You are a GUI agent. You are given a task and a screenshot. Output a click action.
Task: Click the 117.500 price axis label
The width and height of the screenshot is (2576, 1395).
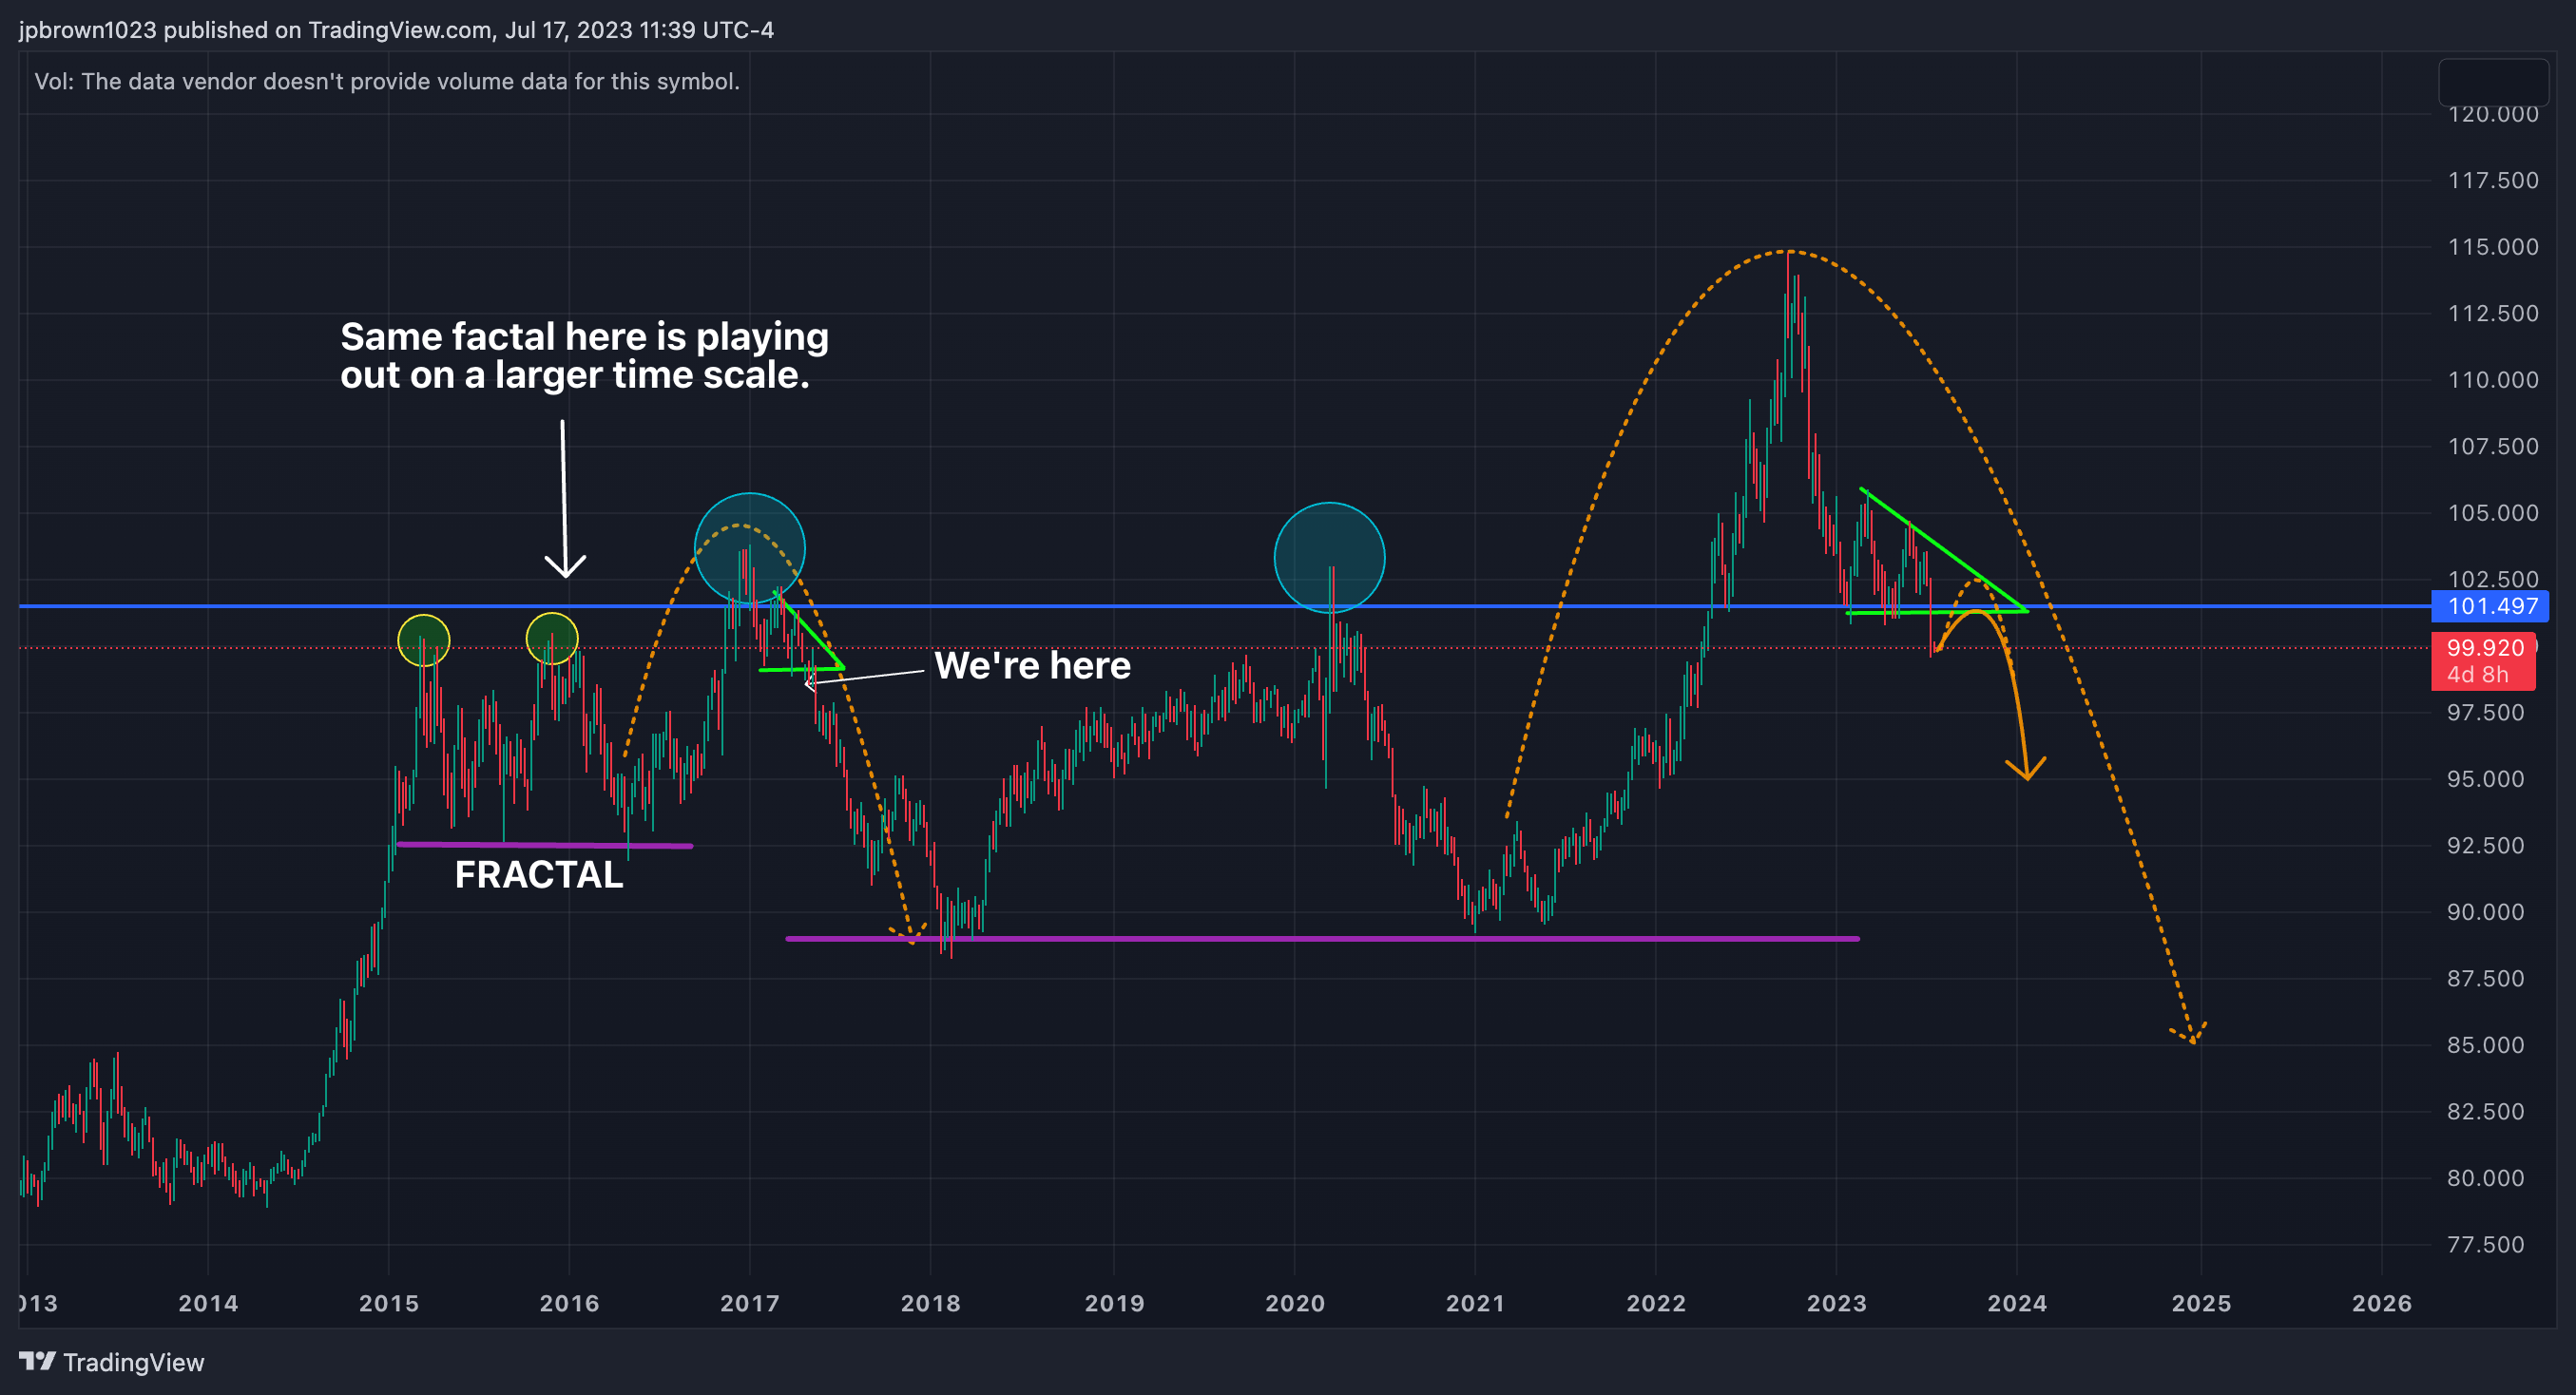click(x=2492, y=180)
